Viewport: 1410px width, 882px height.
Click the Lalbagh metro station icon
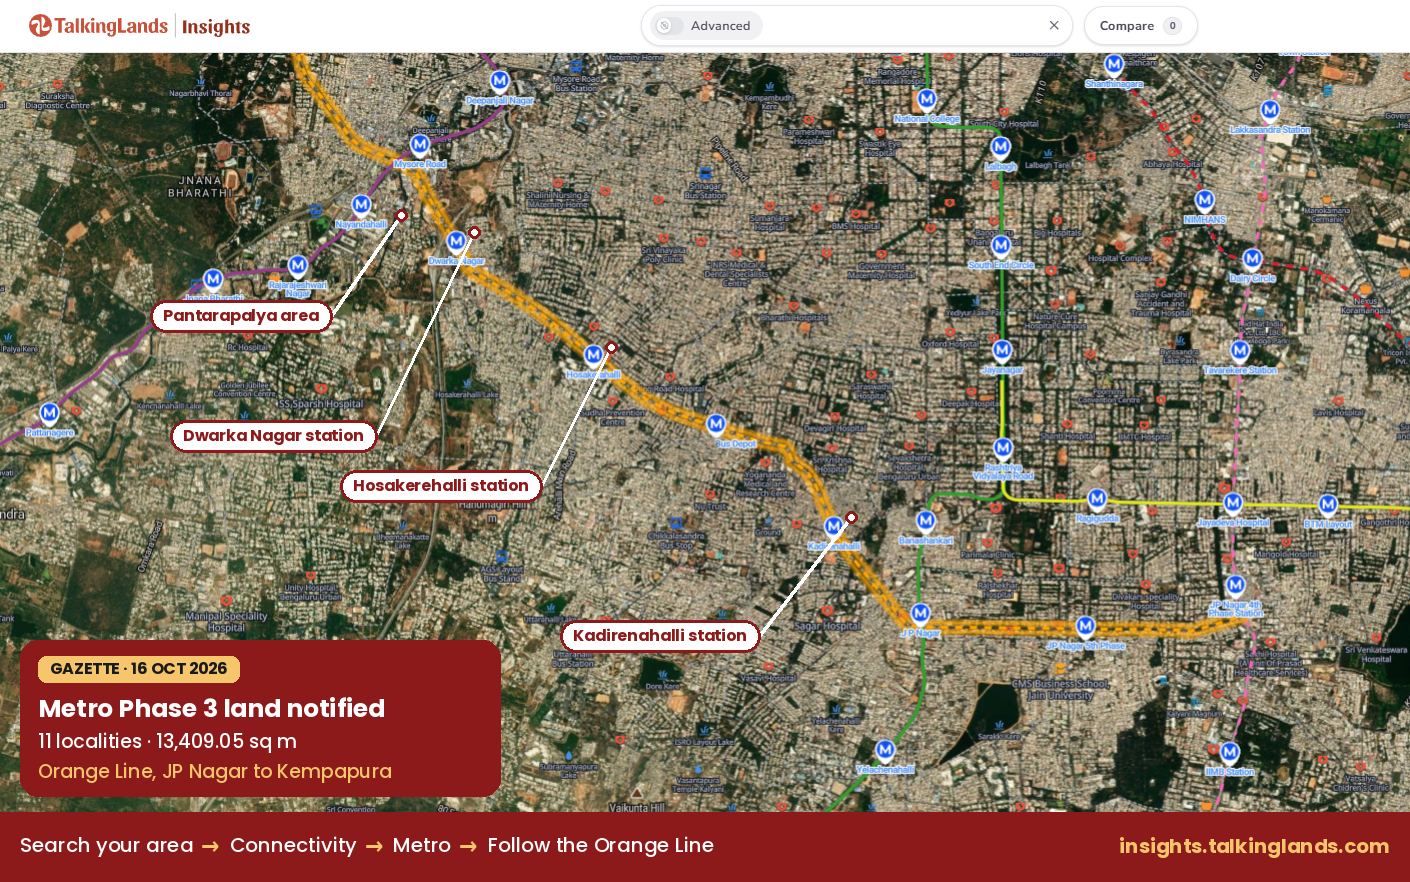point(1000,147)
